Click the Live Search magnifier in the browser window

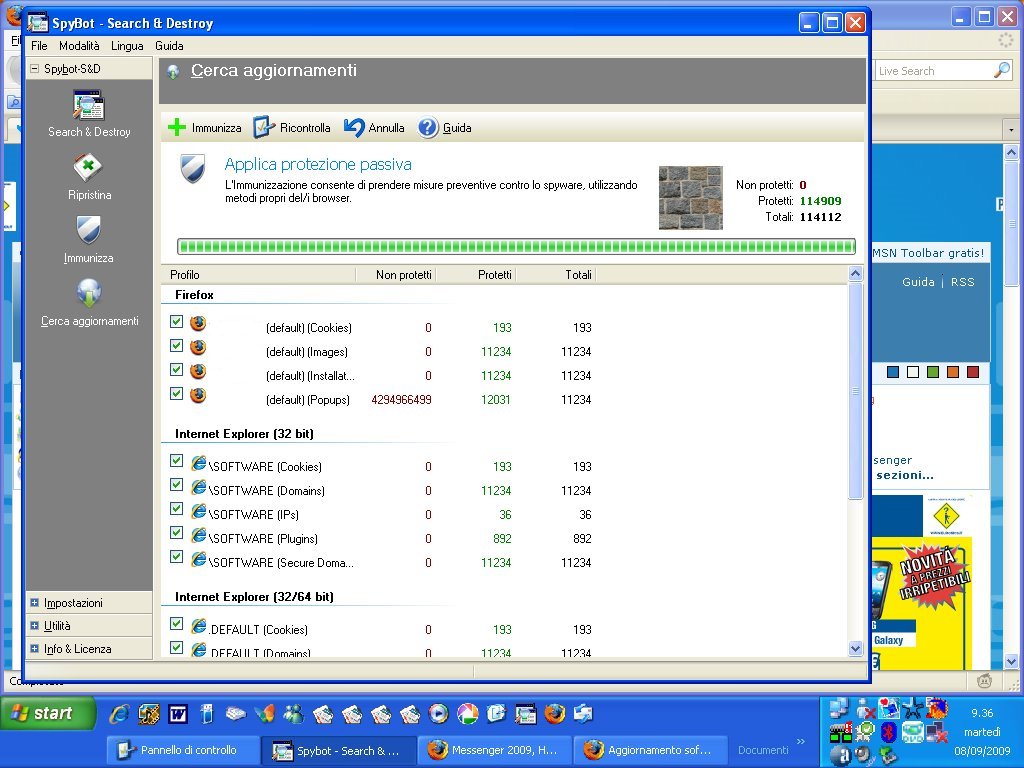tap(1002, 71)
